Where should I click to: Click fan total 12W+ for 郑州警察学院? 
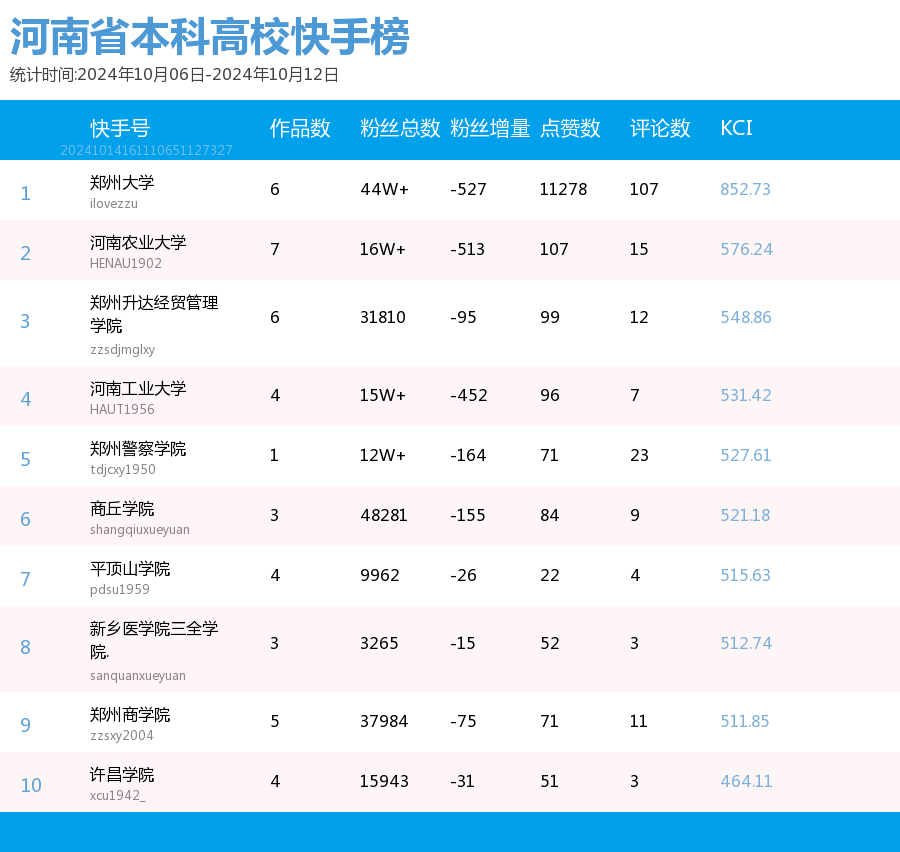pos(383,455)
